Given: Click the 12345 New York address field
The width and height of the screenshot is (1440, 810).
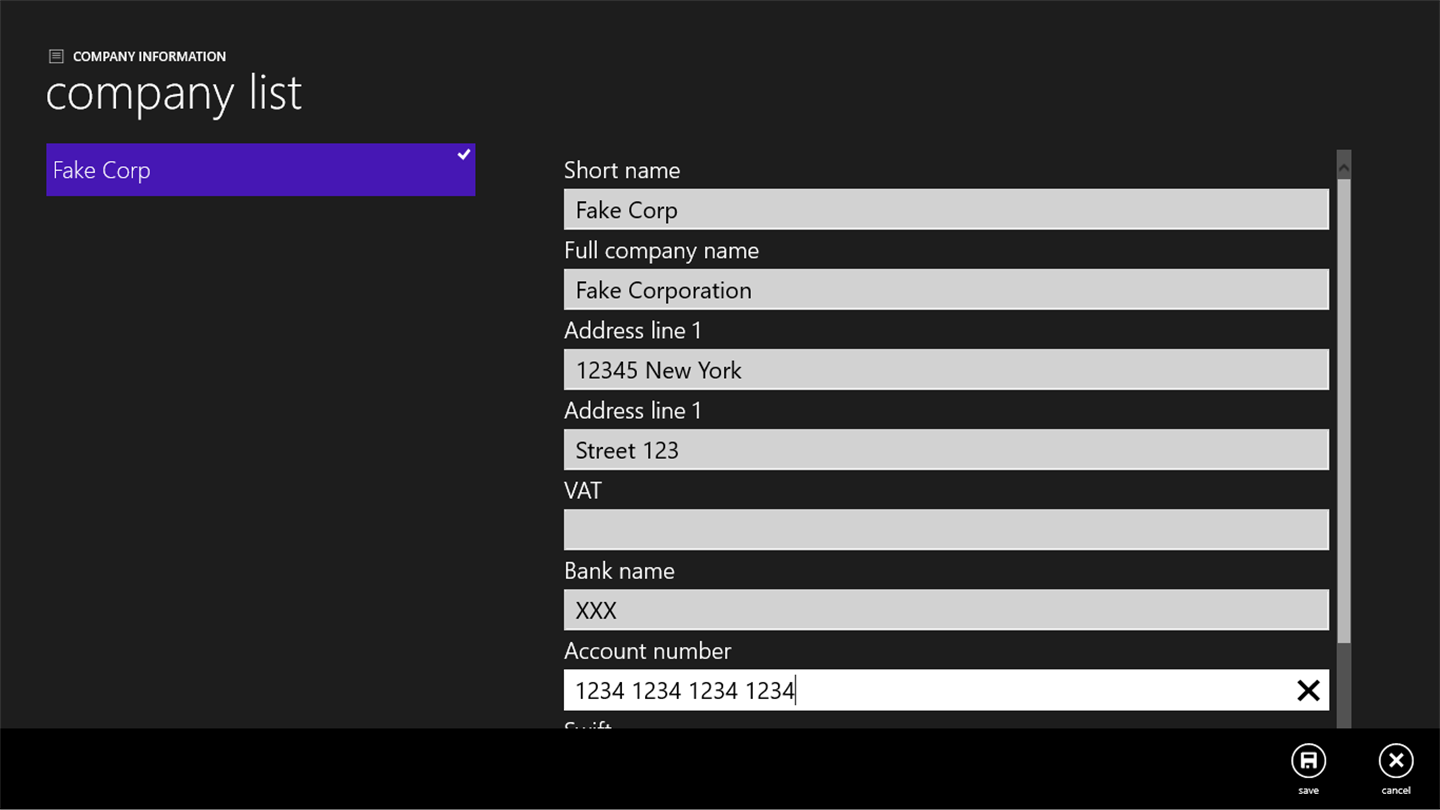Looking at the screenshot, I should coord(946,369).
